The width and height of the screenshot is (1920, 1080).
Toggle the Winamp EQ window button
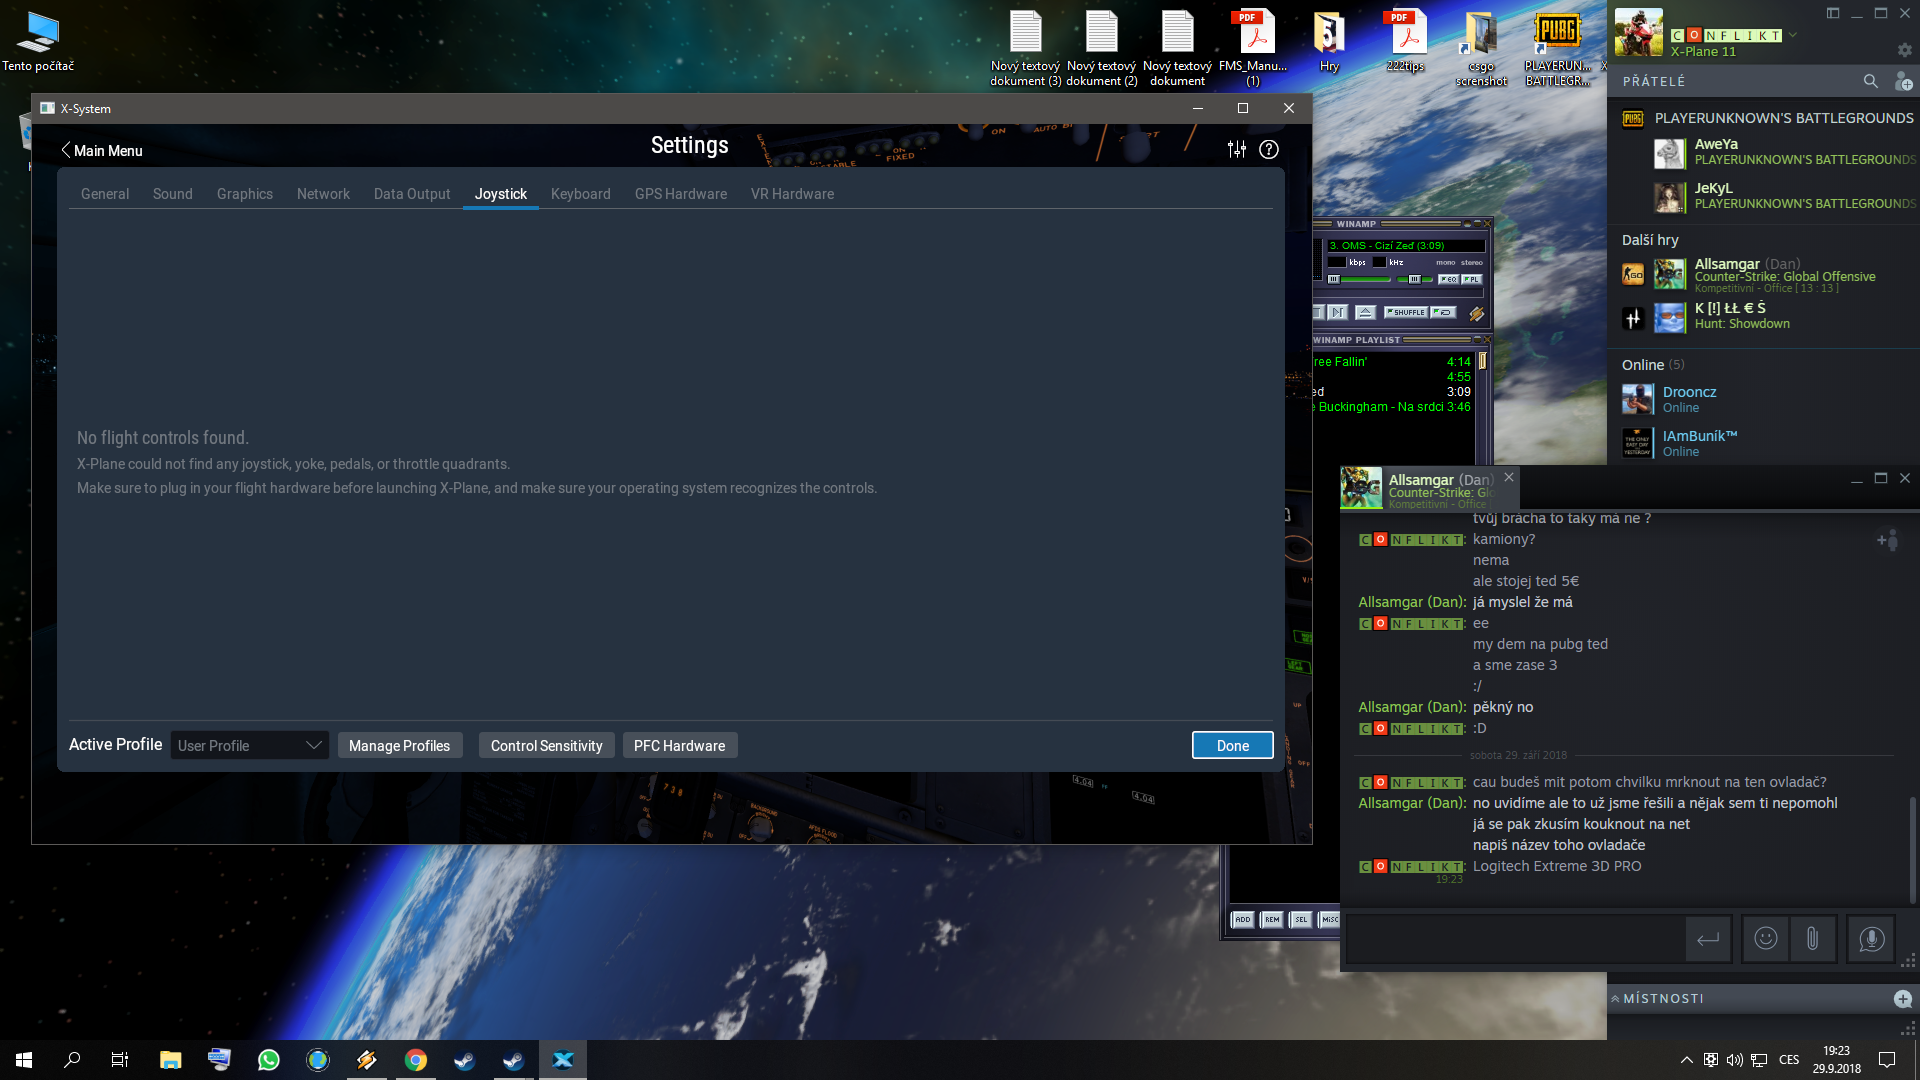coord(1448,279)
